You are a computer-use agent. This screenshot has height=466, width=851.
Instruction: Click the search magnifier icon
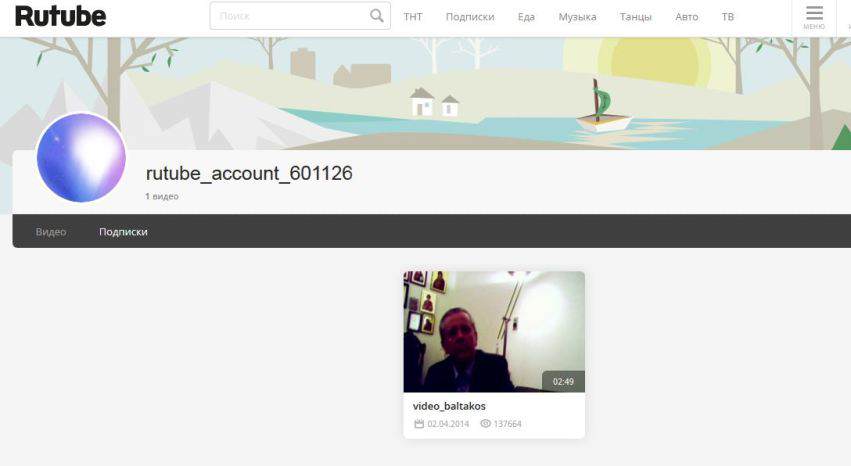[x=376, y=16]
